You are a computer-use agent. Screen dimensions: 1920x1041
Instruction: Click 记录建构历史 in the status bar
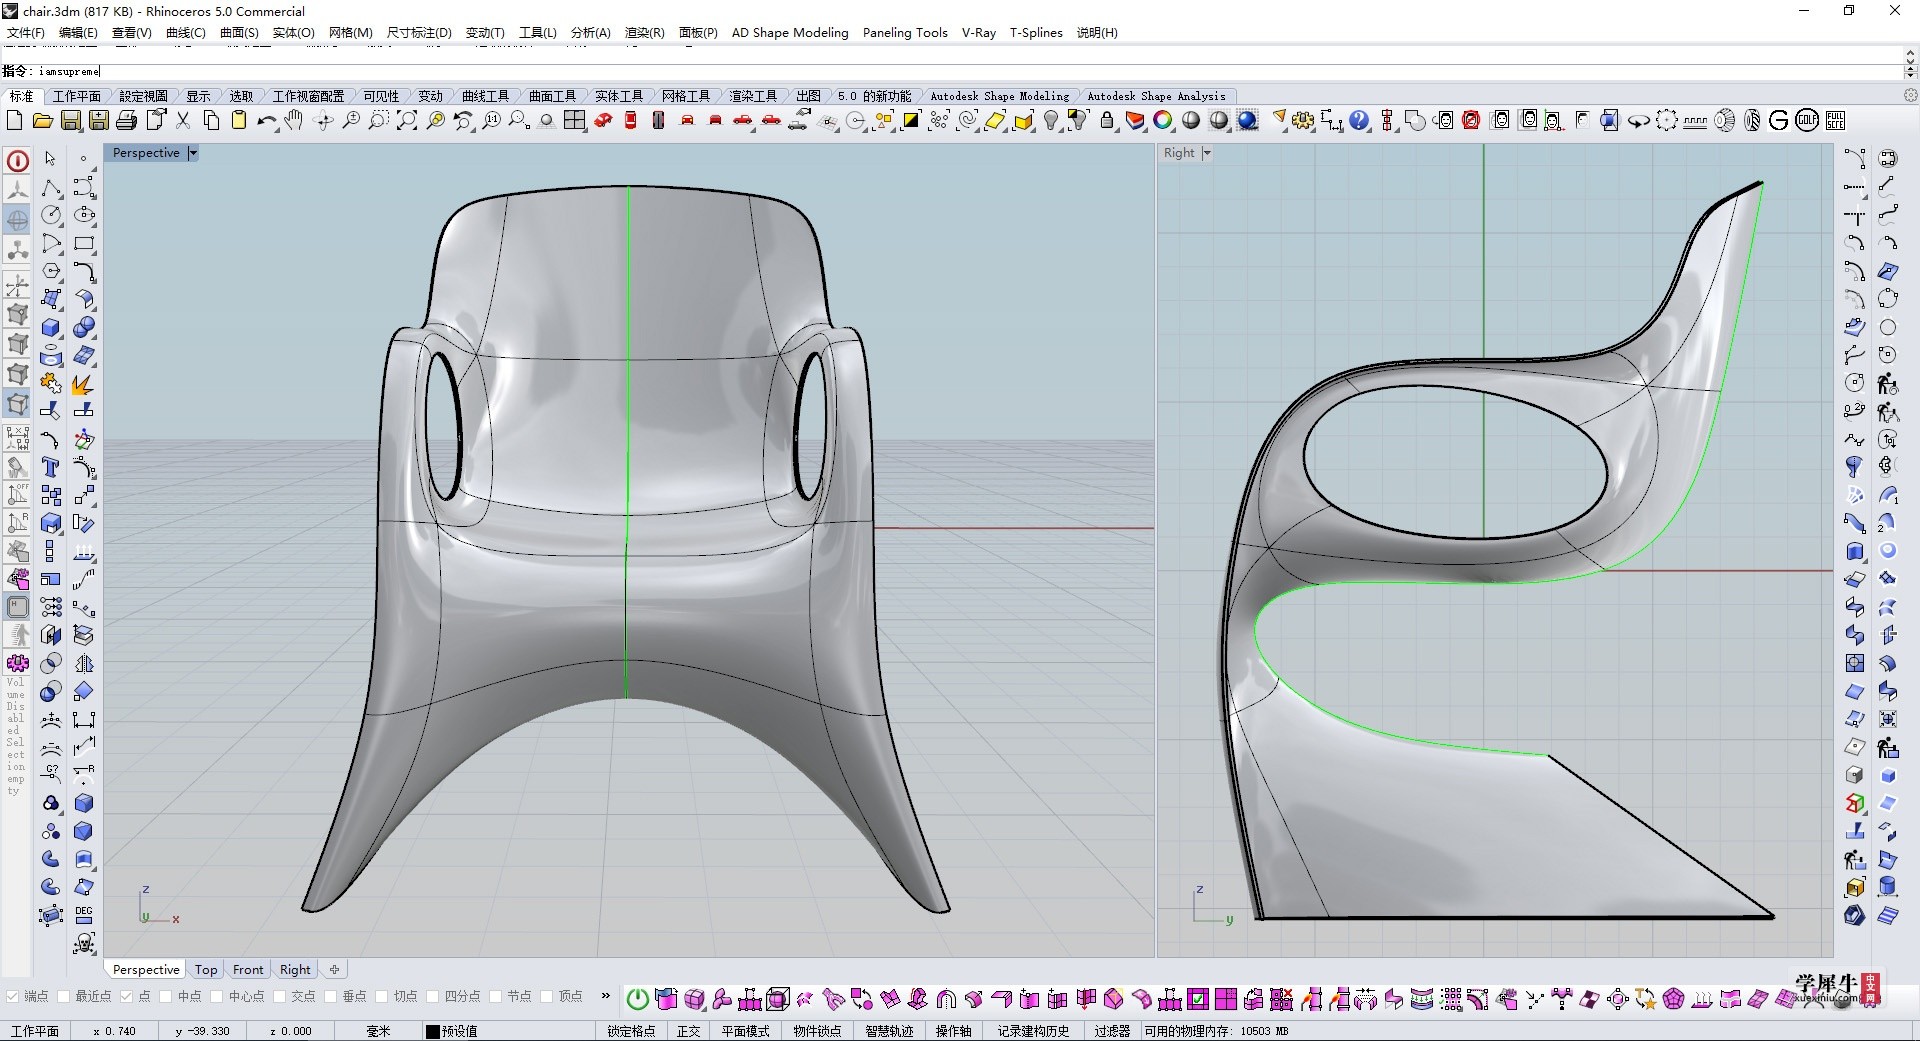1033,1031
